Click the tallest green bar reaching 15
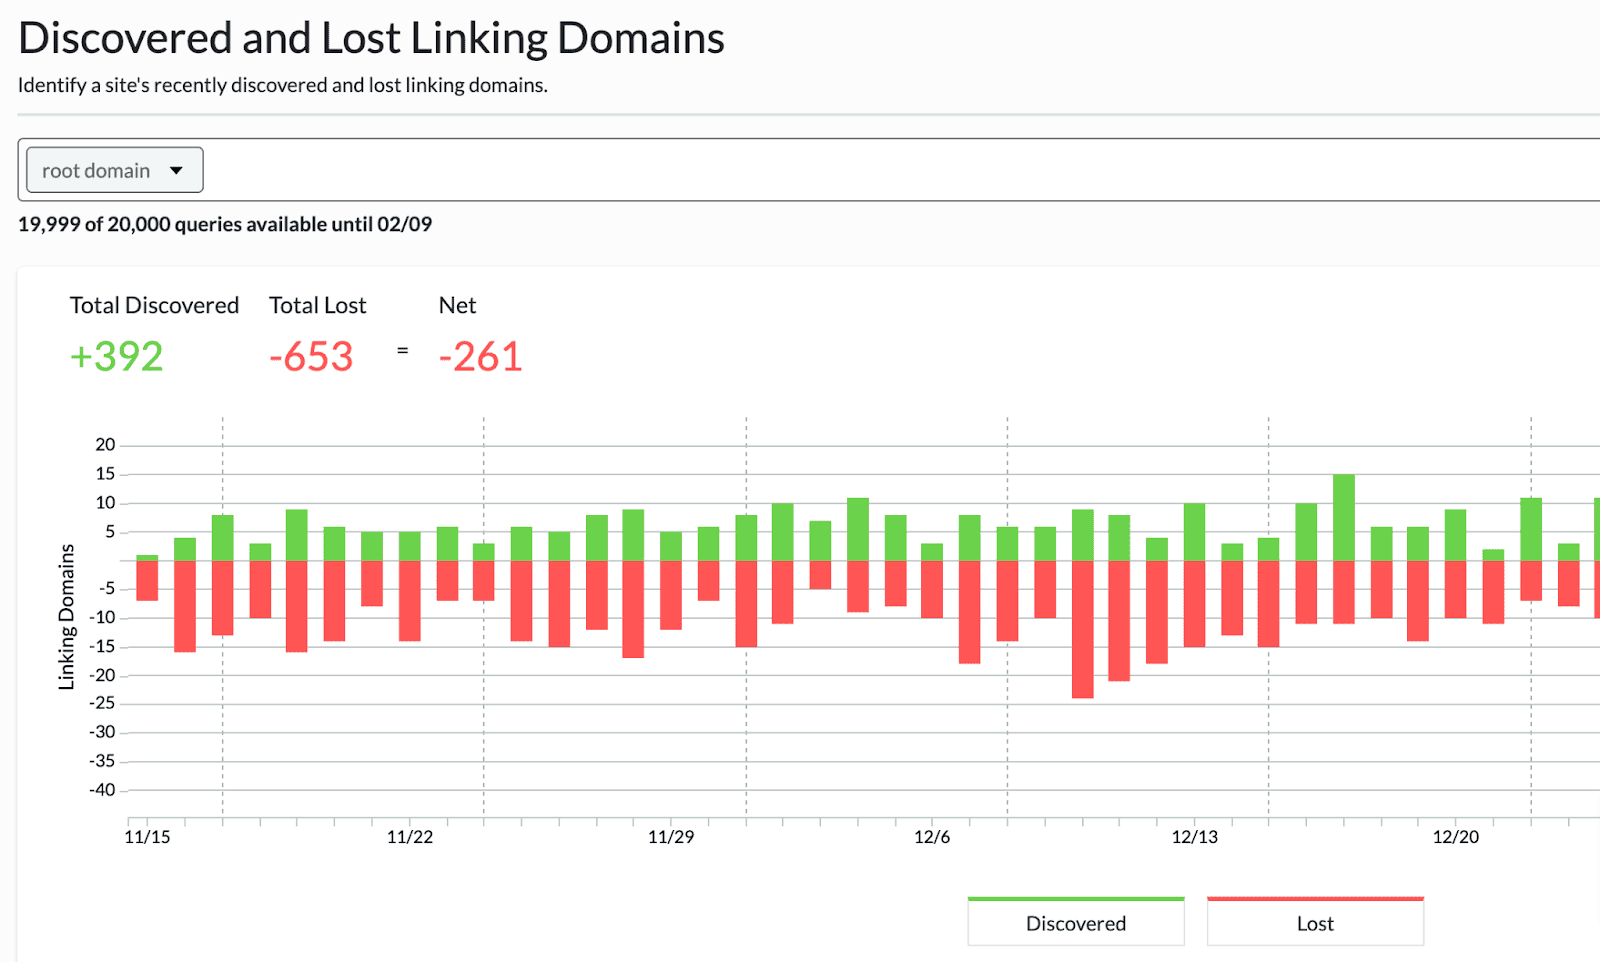This screenshot has height=962, width=1600. [x=1344, y=517]
